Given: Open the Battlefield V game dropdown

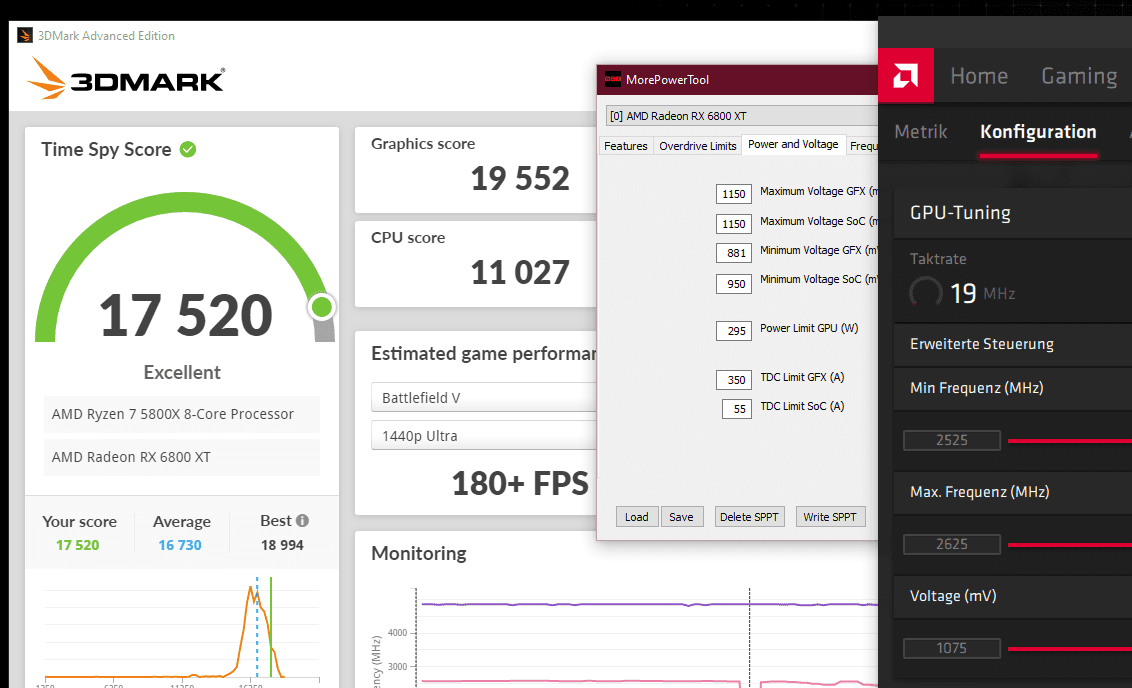Looking at the screenshot, I should [484, 398].
